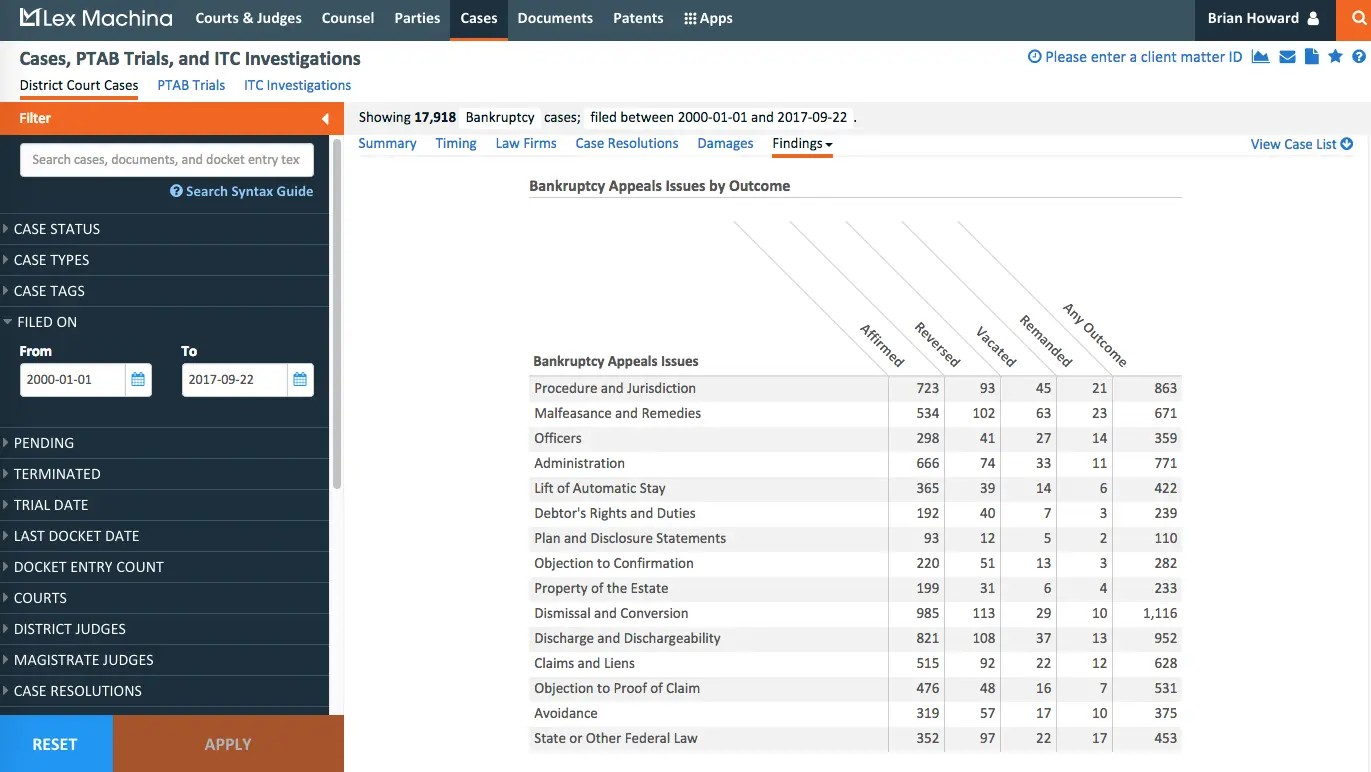Open the Apps grid menu
The width and height of the screenshot is (1371, 772).
(707, 18)
